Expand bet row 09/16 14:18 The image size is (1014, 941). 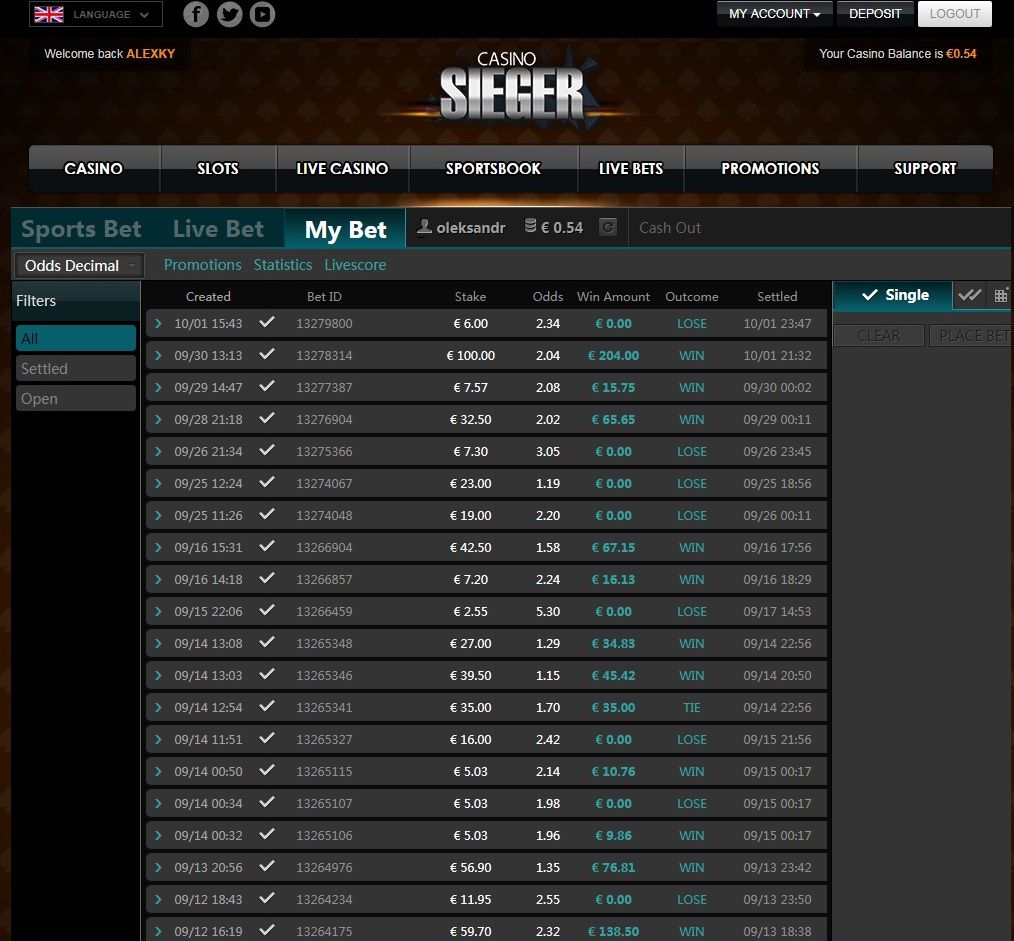158,579
